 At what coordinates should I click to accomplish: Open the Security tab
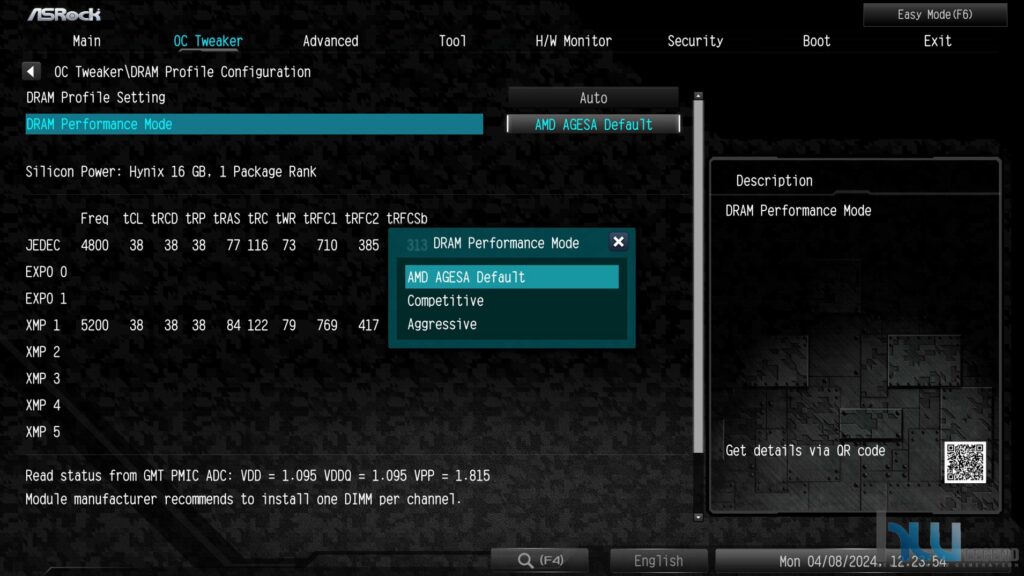[695, 41]
